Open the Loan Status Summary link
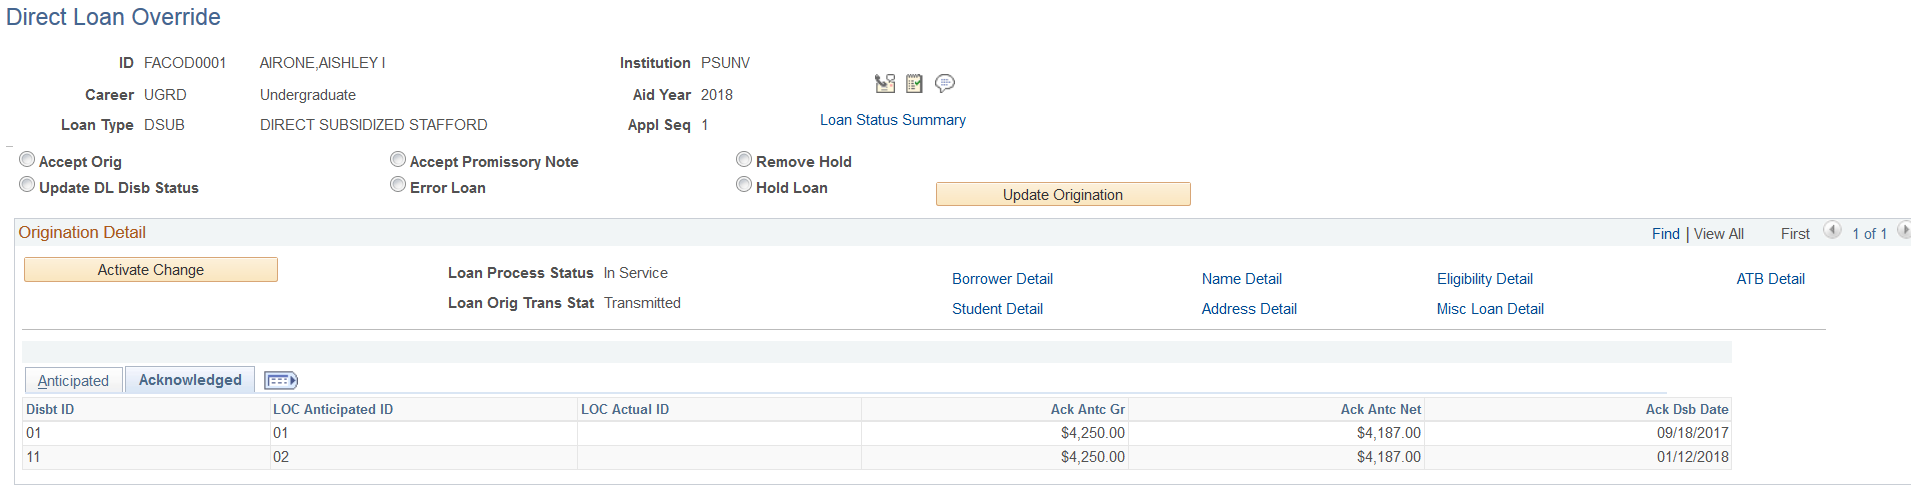 892,120
